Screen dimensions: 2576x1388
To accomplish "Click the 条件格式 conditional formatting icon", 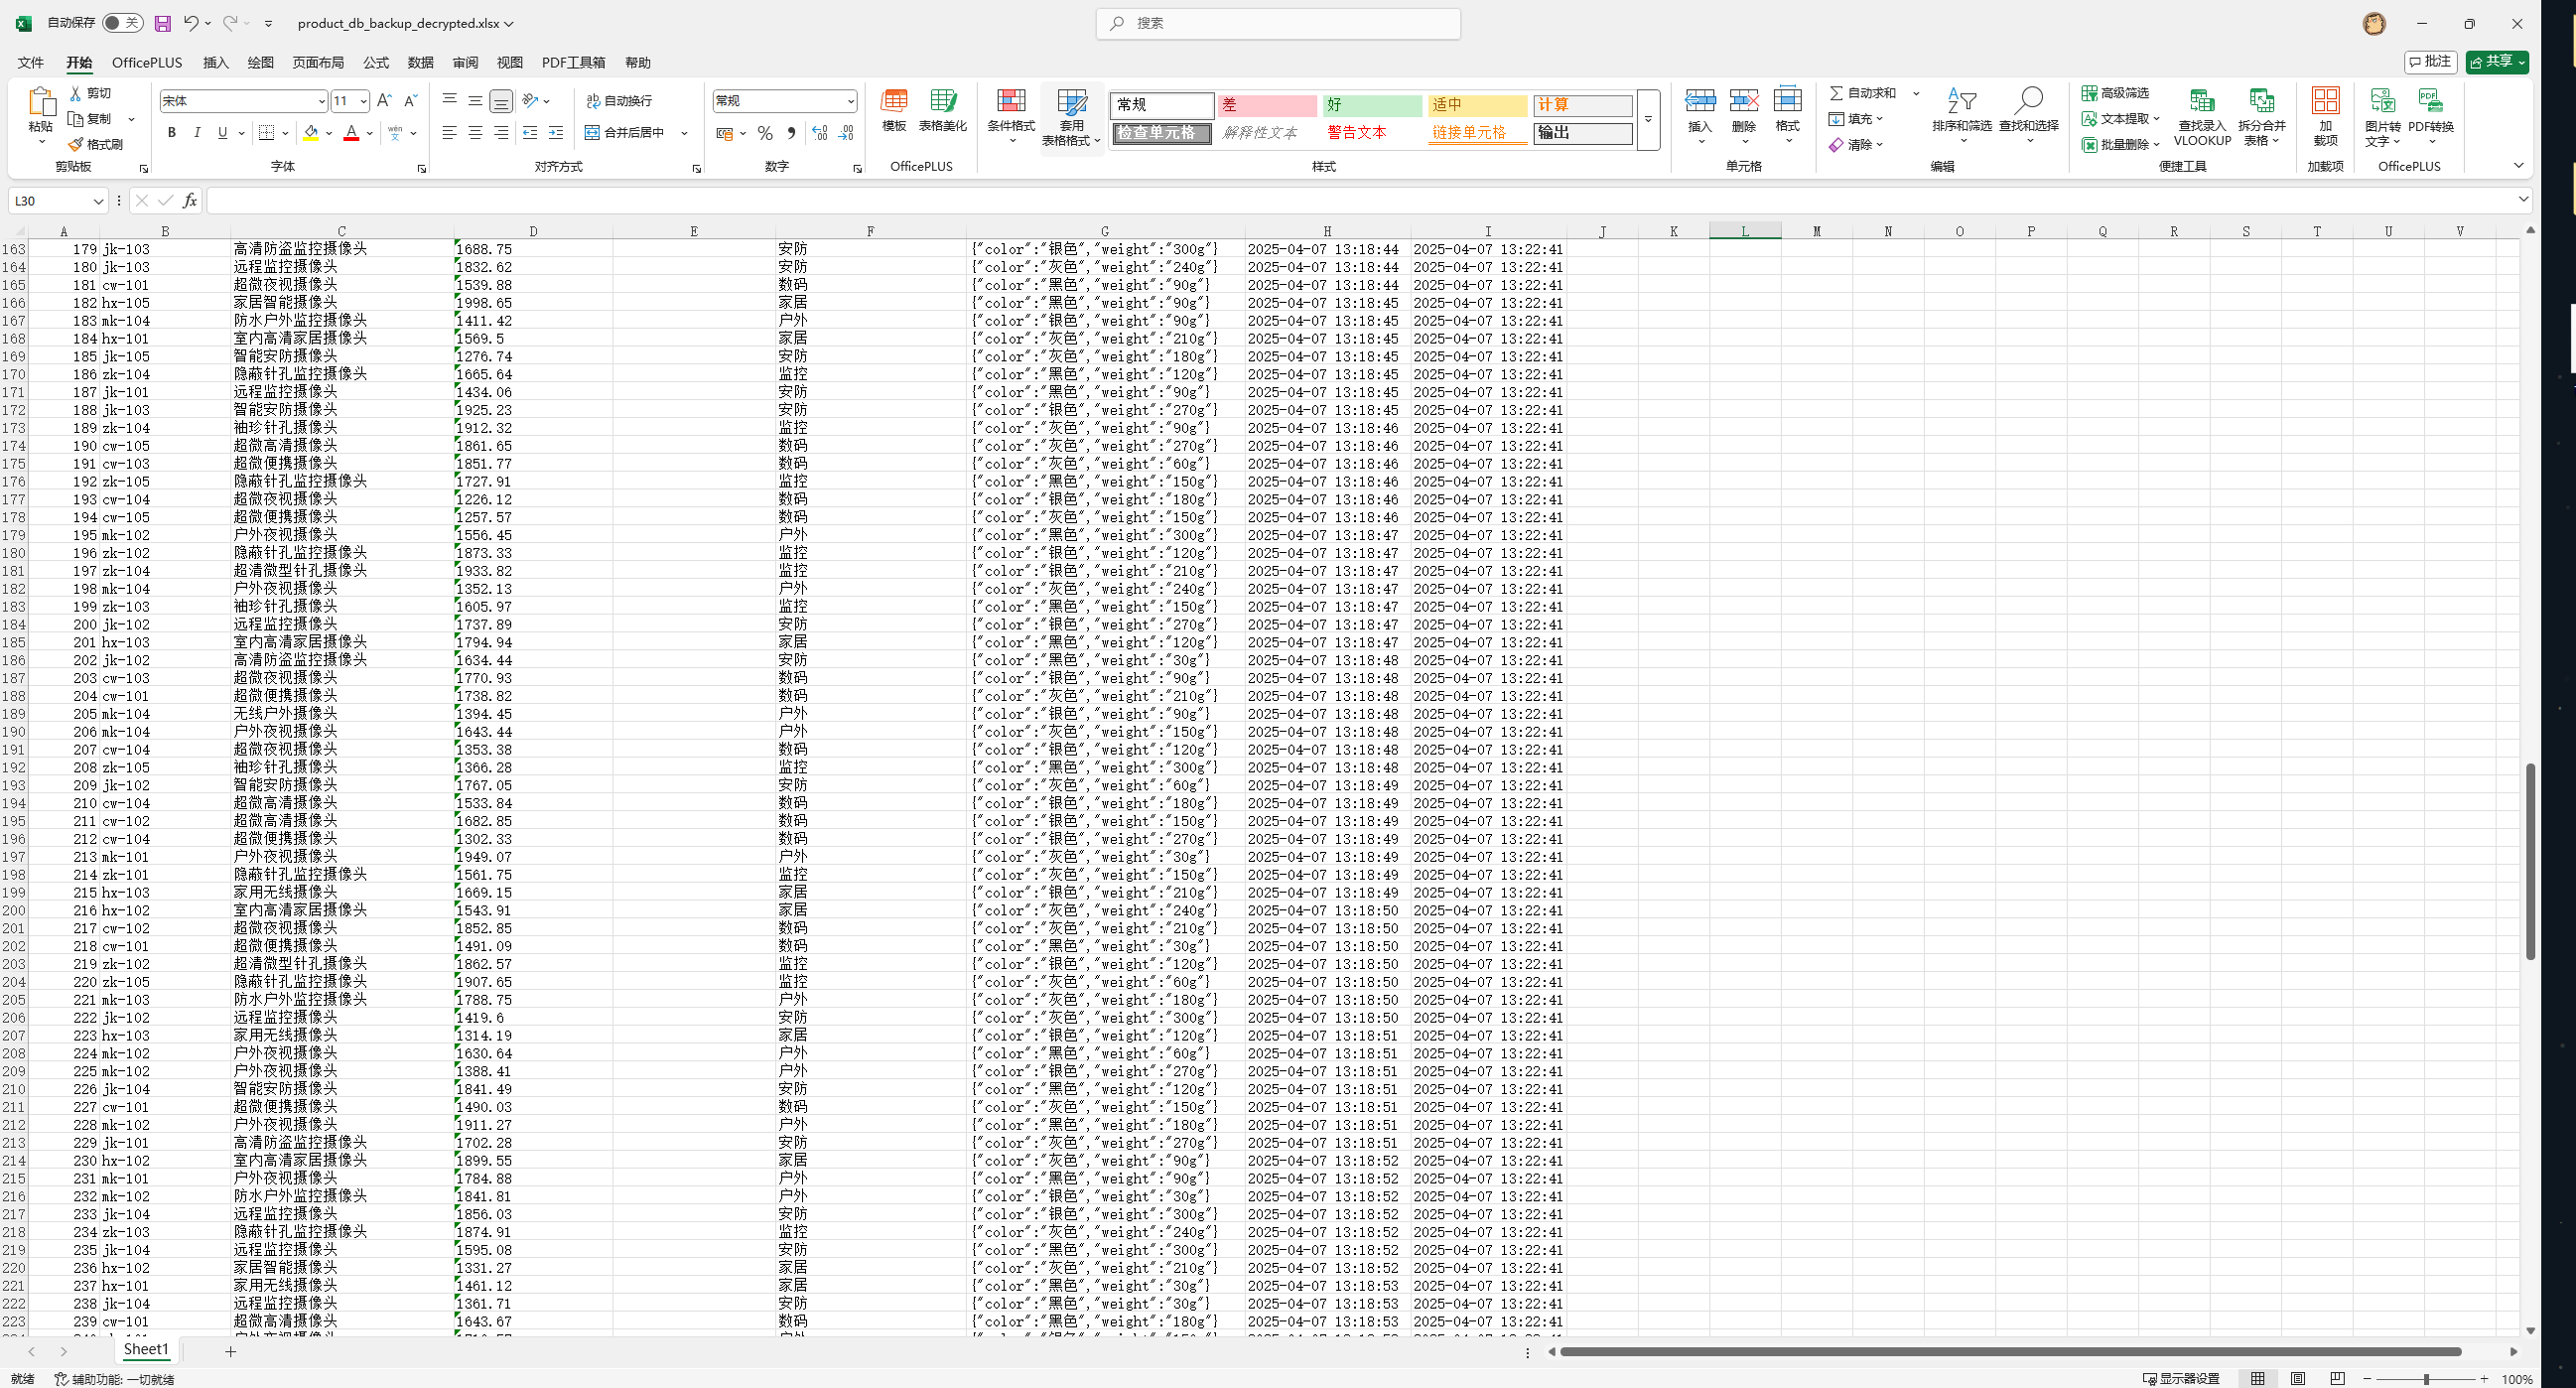I will tap(1011, 102).
